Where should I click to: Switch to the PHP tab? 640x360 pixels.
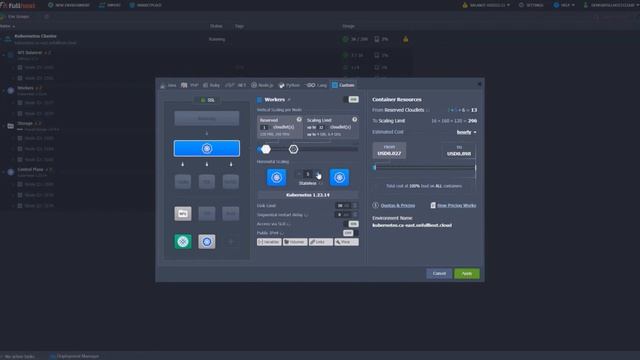pyautogui.click(x=190, y=85)
